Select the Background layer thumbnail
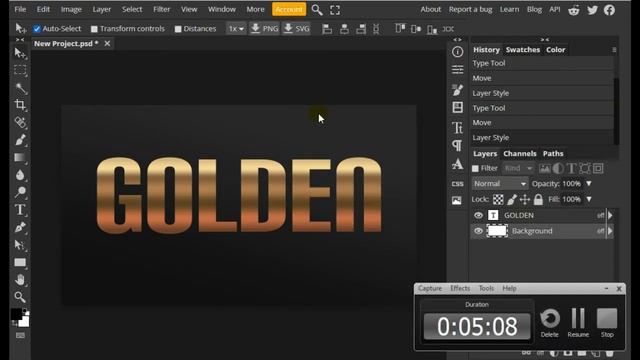This screenshot has width=640, height=360. click(497, 231)
